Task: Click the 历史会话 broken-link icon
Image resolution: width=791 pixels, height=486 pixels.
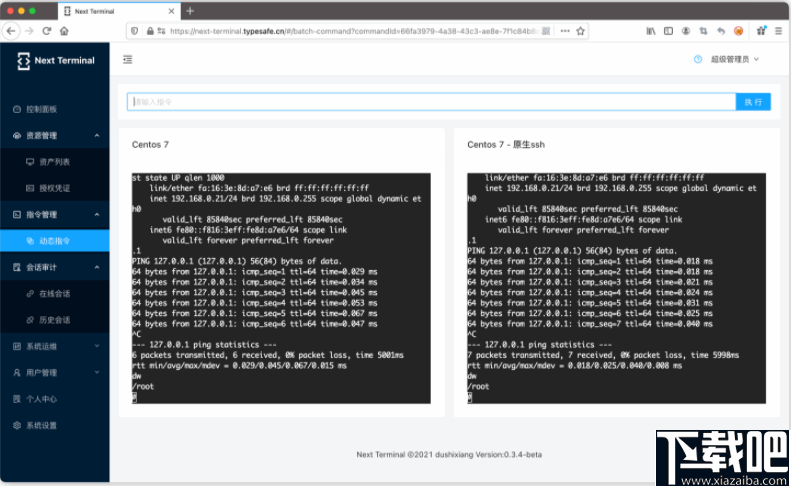Action: 30,320
